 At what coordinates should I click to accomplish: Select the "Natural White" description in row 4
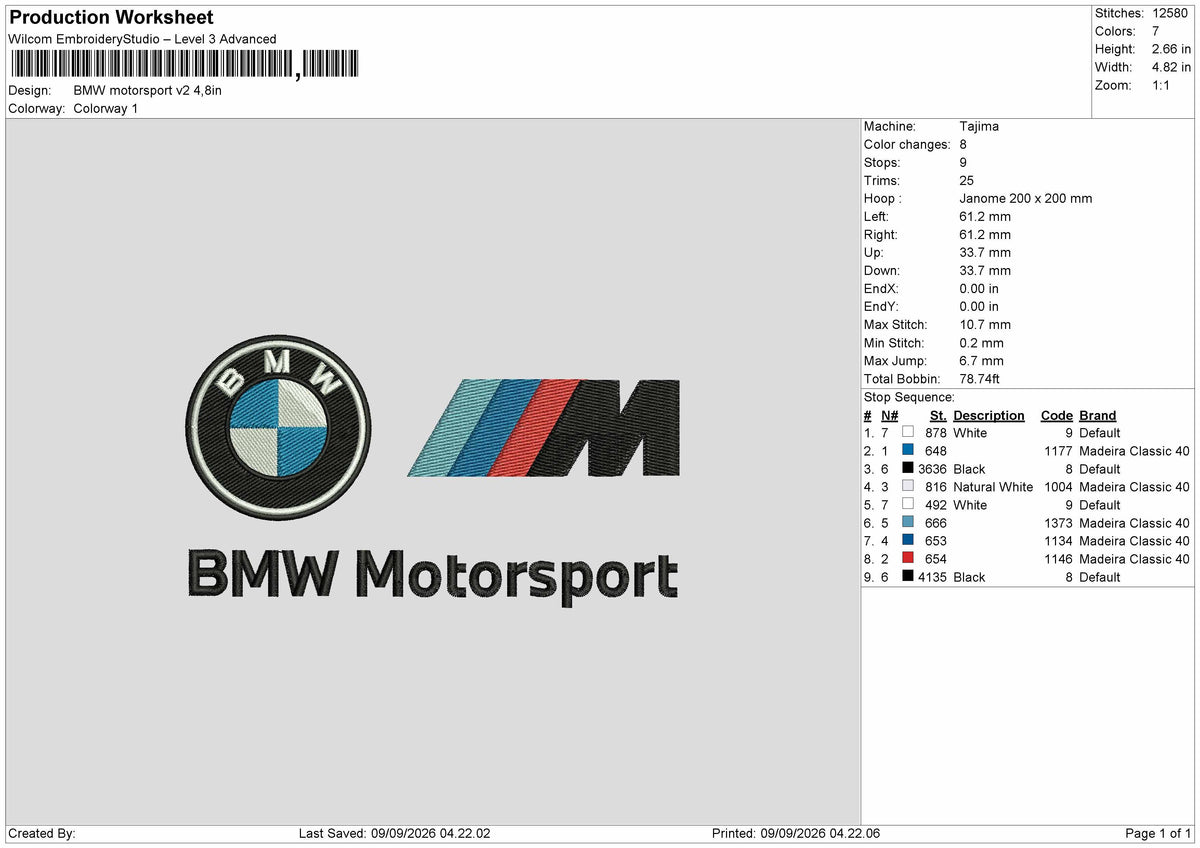click(993, 487)
